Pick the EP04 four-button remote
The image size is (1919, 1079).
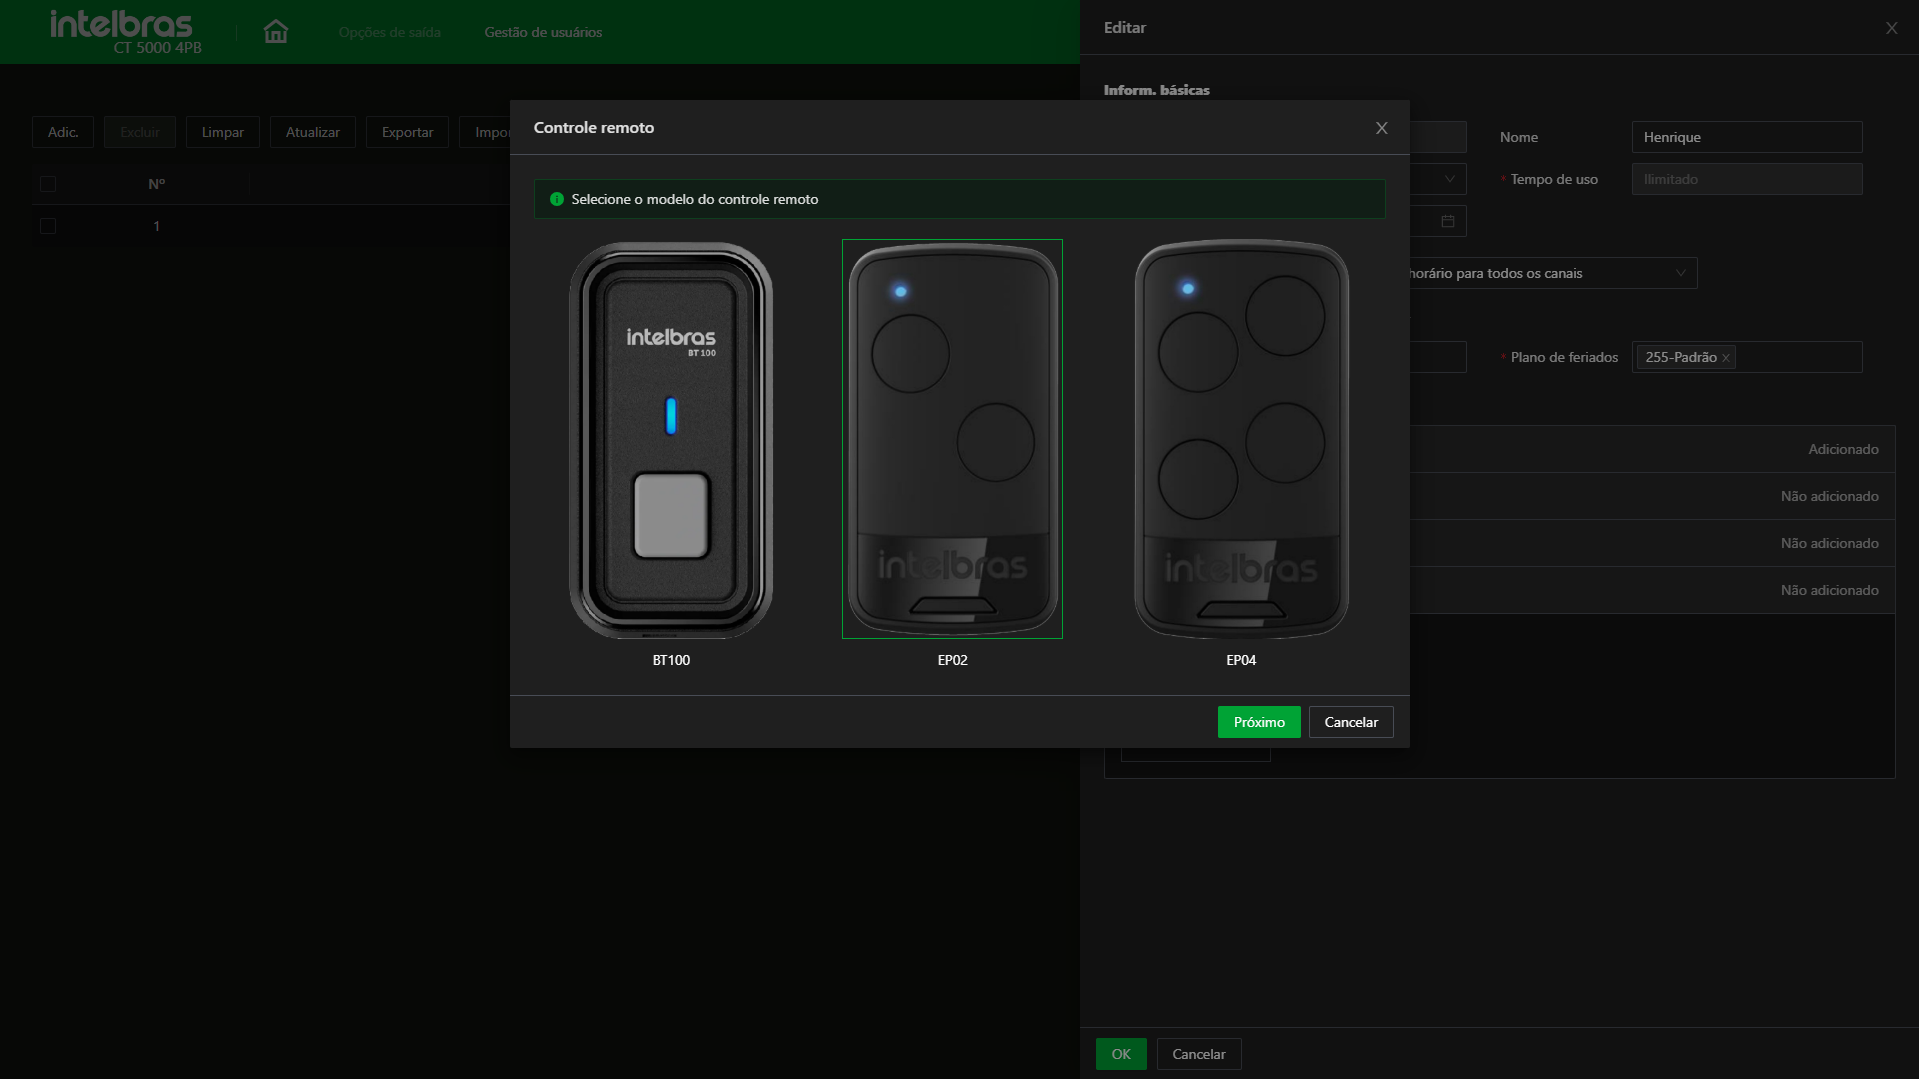(1240, 439)
